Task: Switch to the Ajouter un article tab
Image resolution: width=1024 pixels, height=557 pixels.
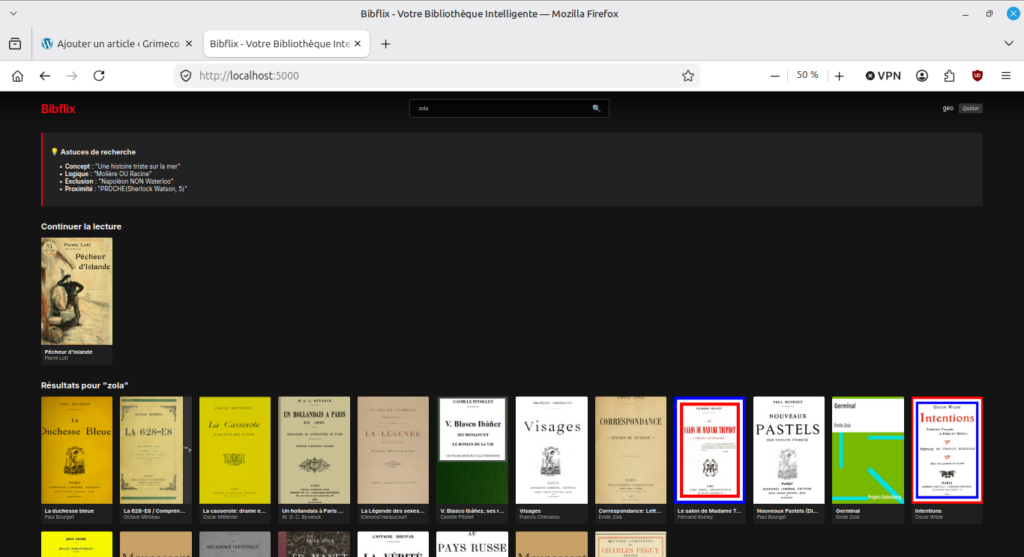Action: (110, 44)
